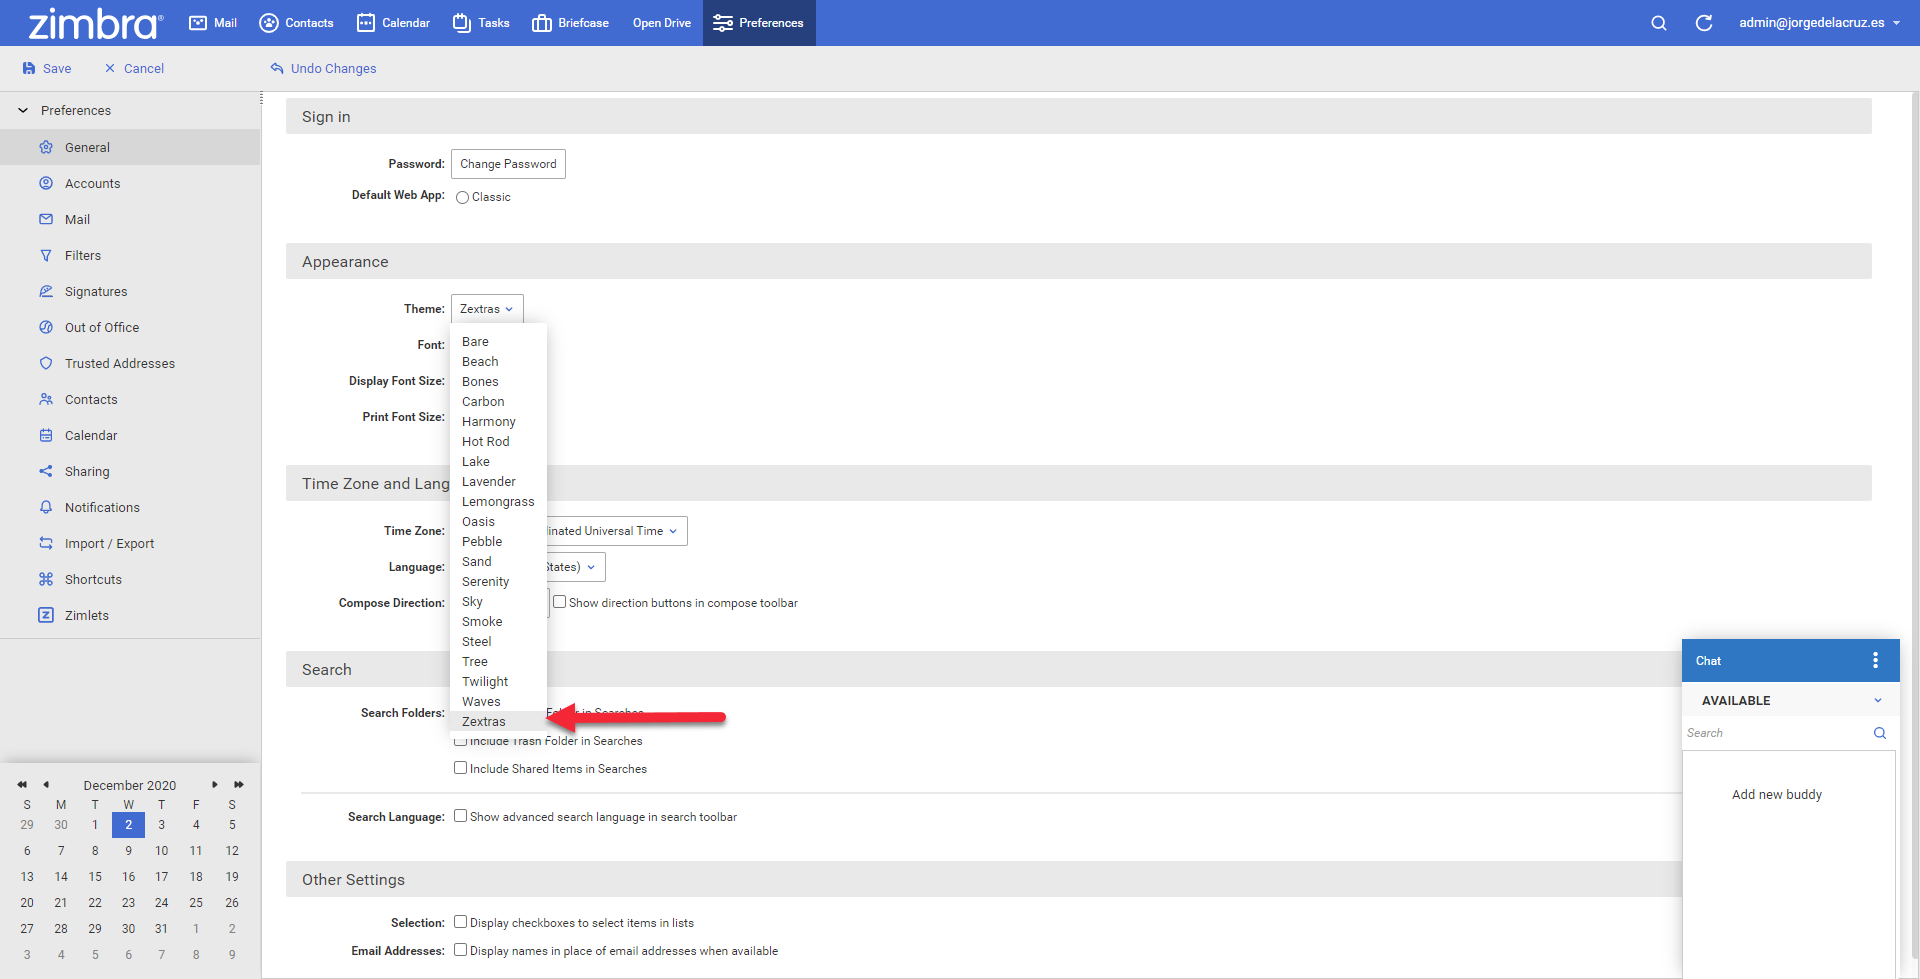
Task: Go to next month in mini calendar
Action: click(215, 785)
